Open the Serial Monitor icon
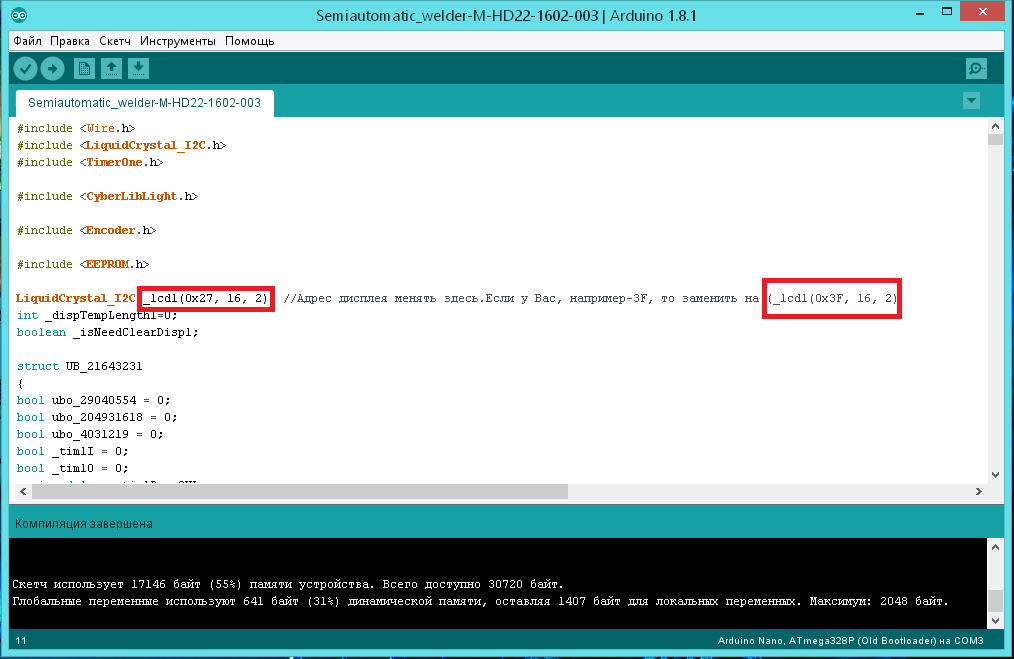 [976, 68]
